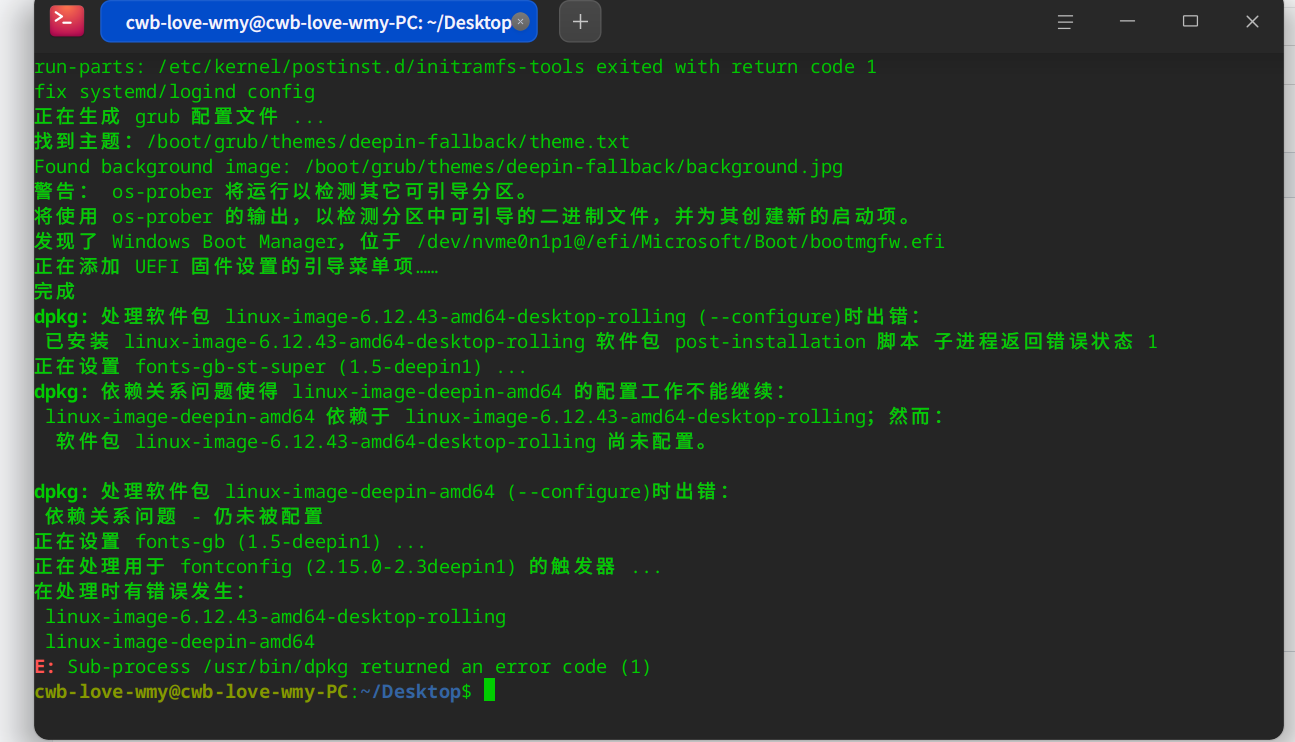Click the '正在设置 fonts-gb (1.5-deepin1)' line

[230, 542]
